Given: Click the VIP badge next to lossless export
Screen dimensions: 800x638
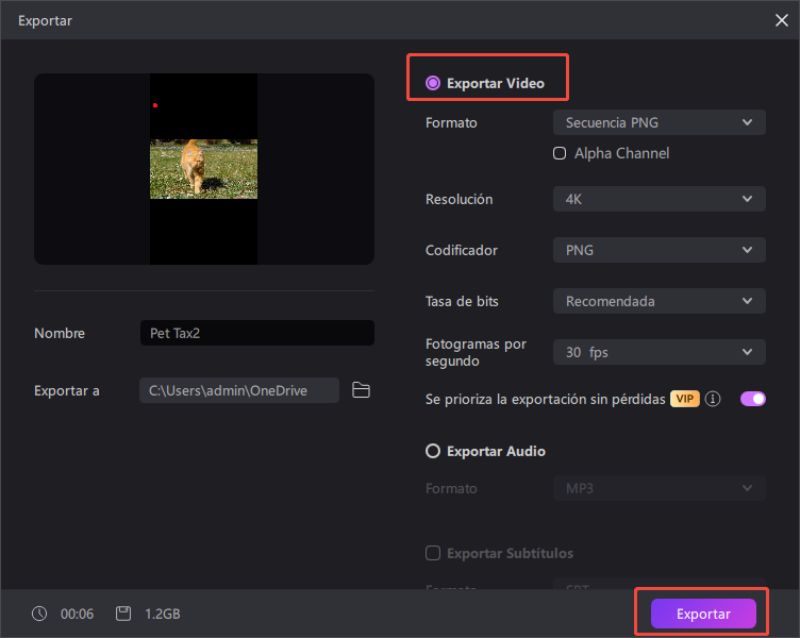Looking at the screenshot, I should click(x=685, y=399).
